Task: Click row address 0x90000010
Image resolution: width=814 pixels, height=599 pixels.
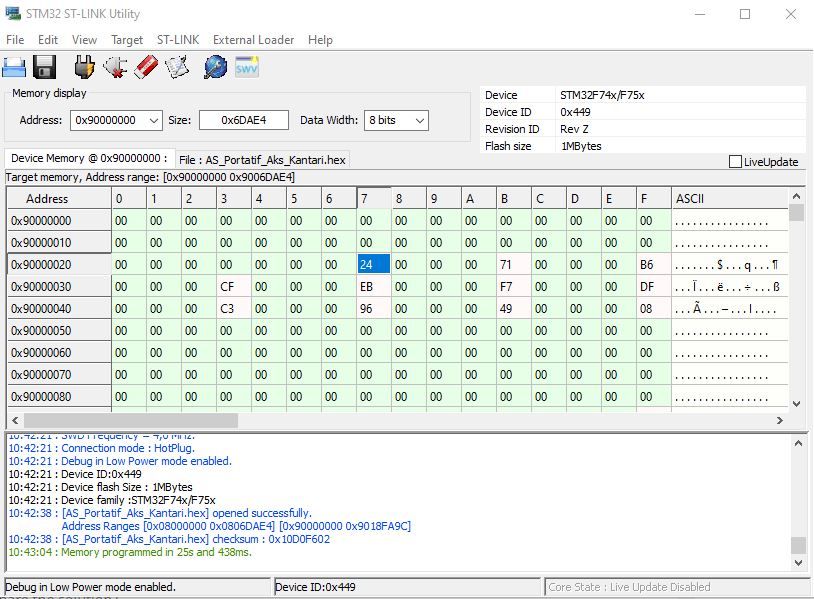Action: [59, 243]
